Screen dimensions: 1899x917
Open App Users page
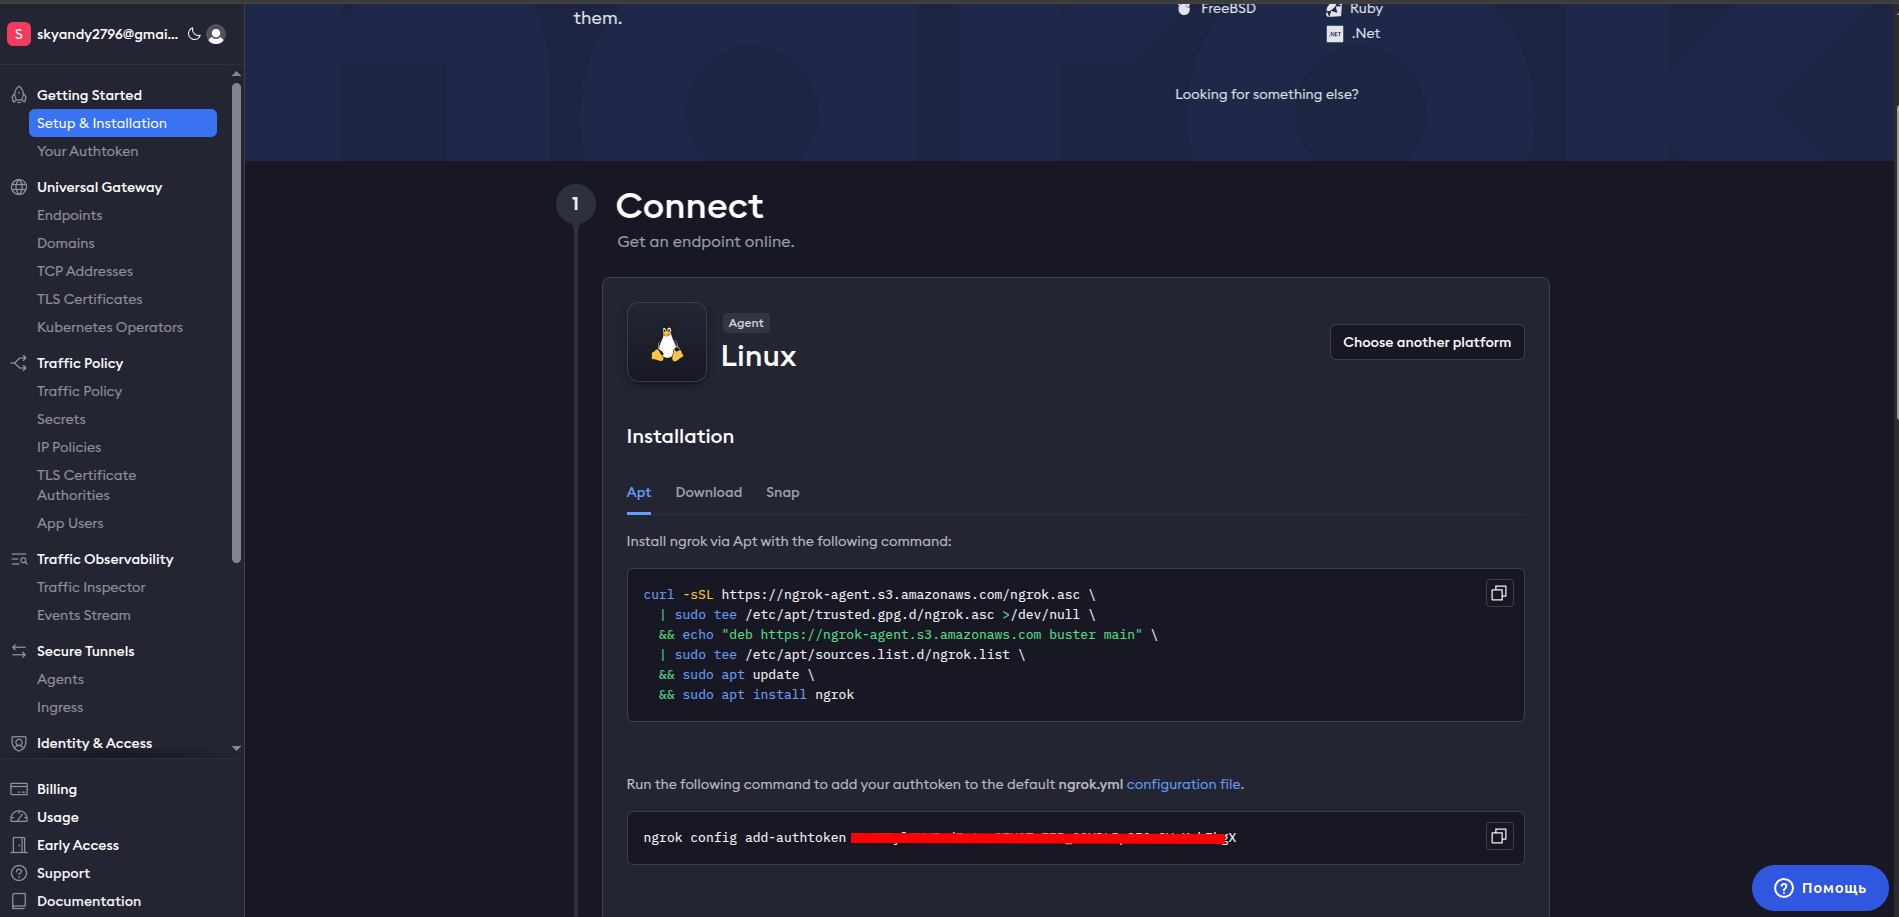pos(70,523)
